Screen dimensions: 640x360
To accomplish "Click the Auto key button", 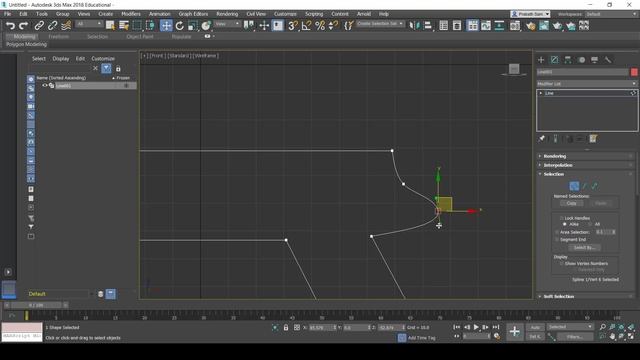I will tap(535, 327).
